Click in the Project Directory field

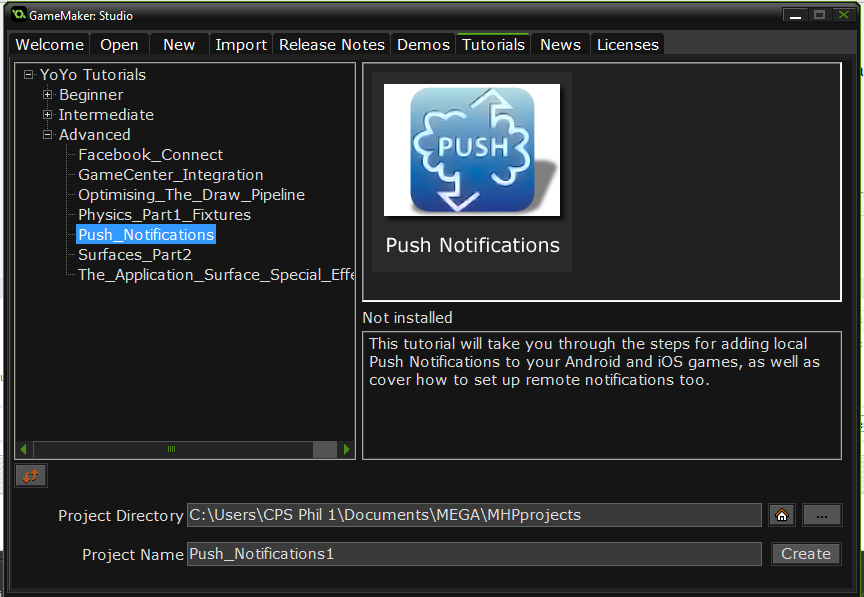(x=474, y=515)
